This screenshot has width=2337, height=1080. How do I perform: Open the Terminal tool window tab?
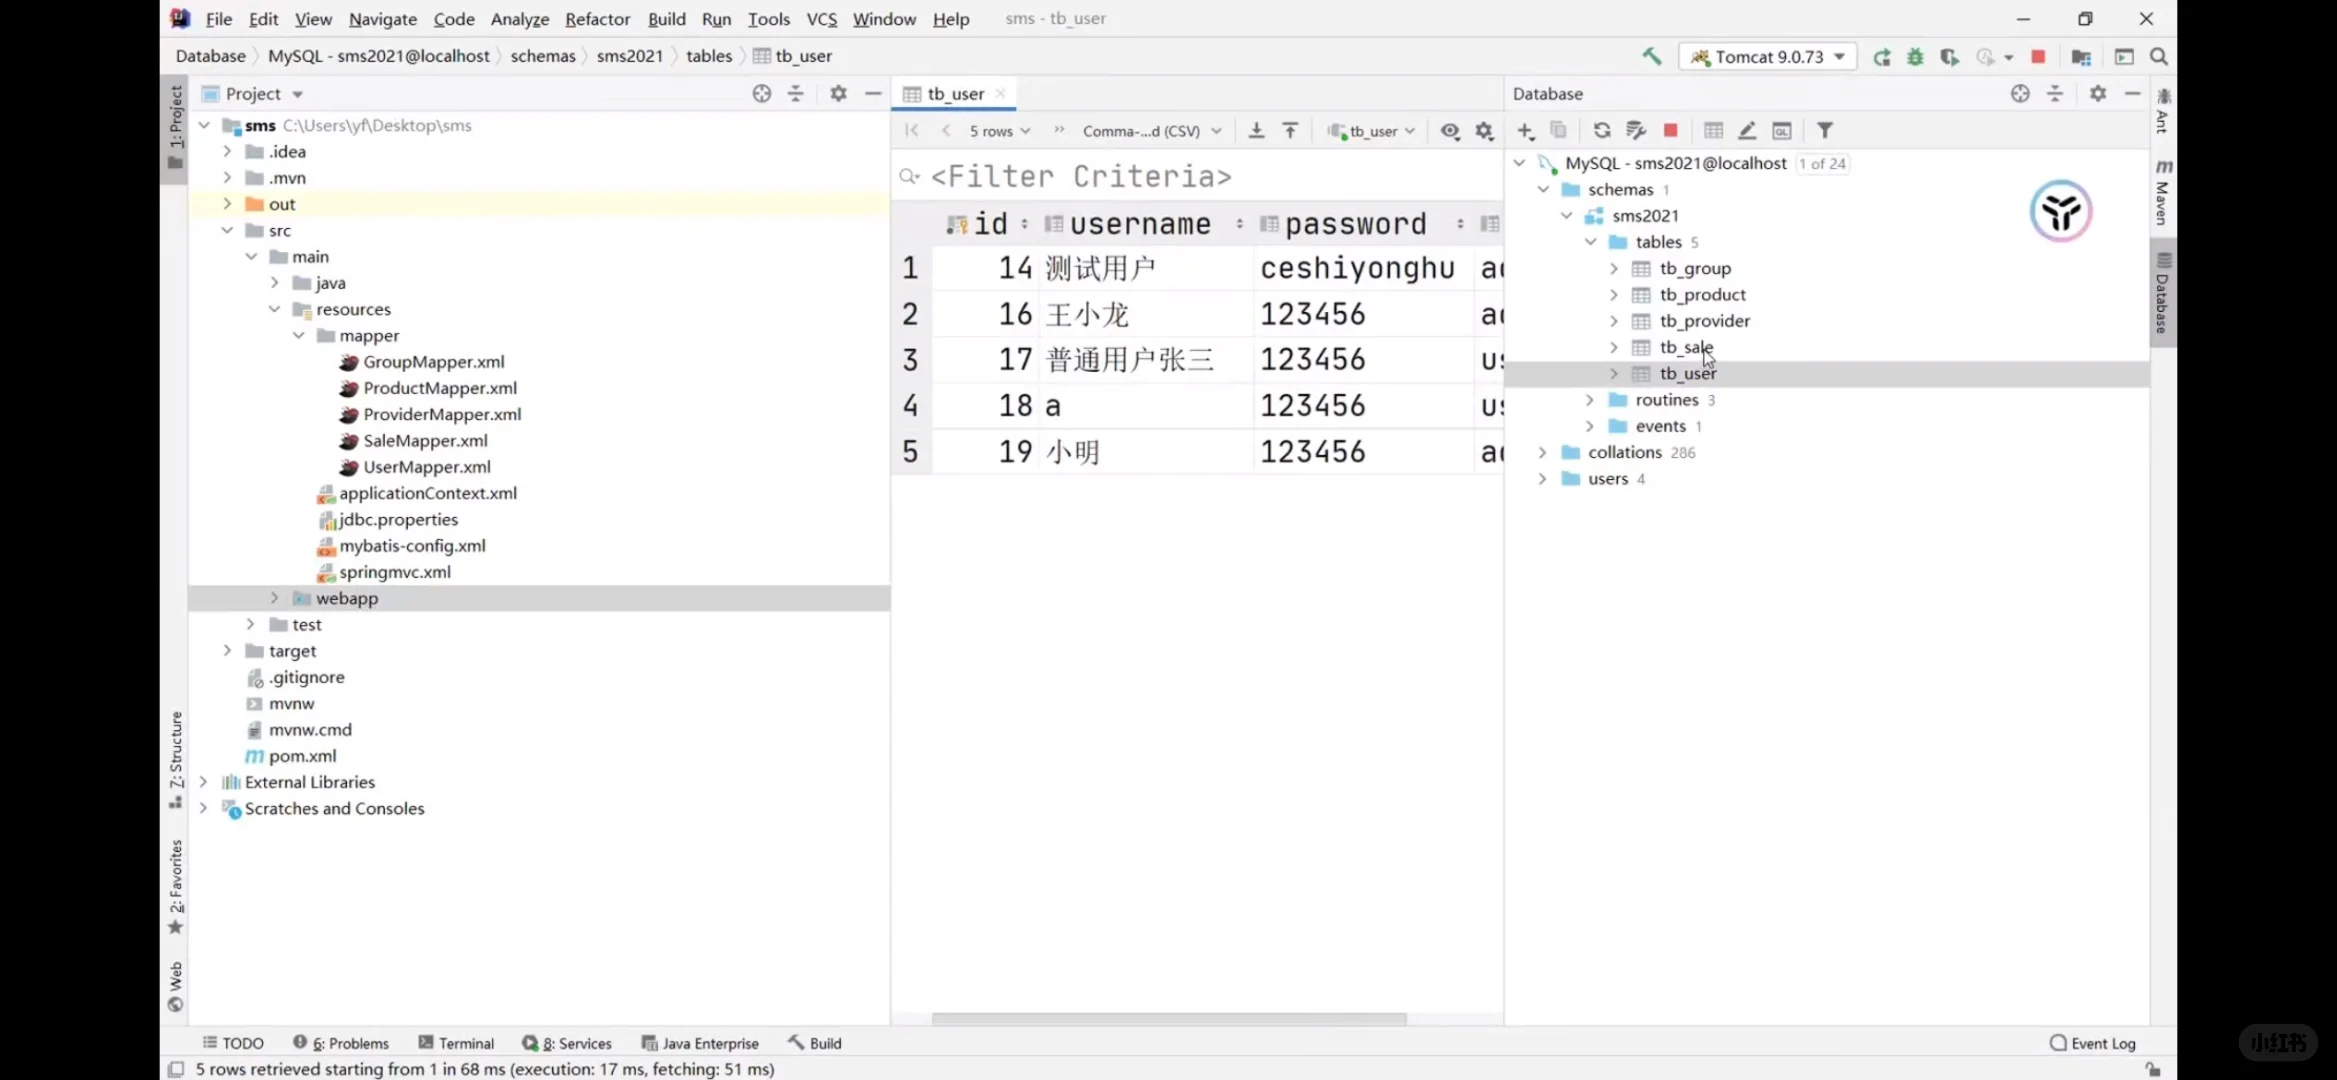point(456,1043)
